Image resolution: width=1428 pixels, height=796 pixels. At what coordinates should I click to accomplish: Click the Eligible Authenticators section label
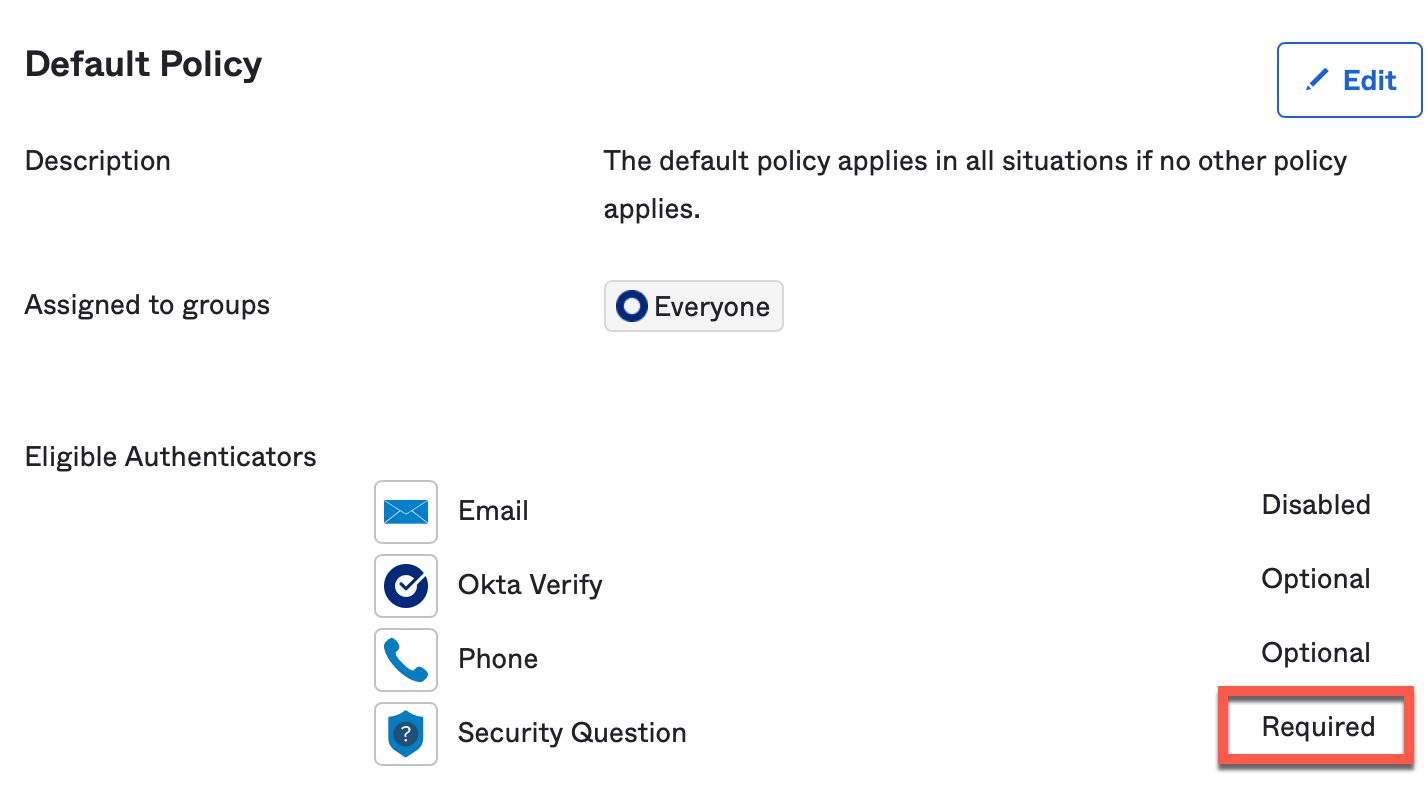pos(170,457)
